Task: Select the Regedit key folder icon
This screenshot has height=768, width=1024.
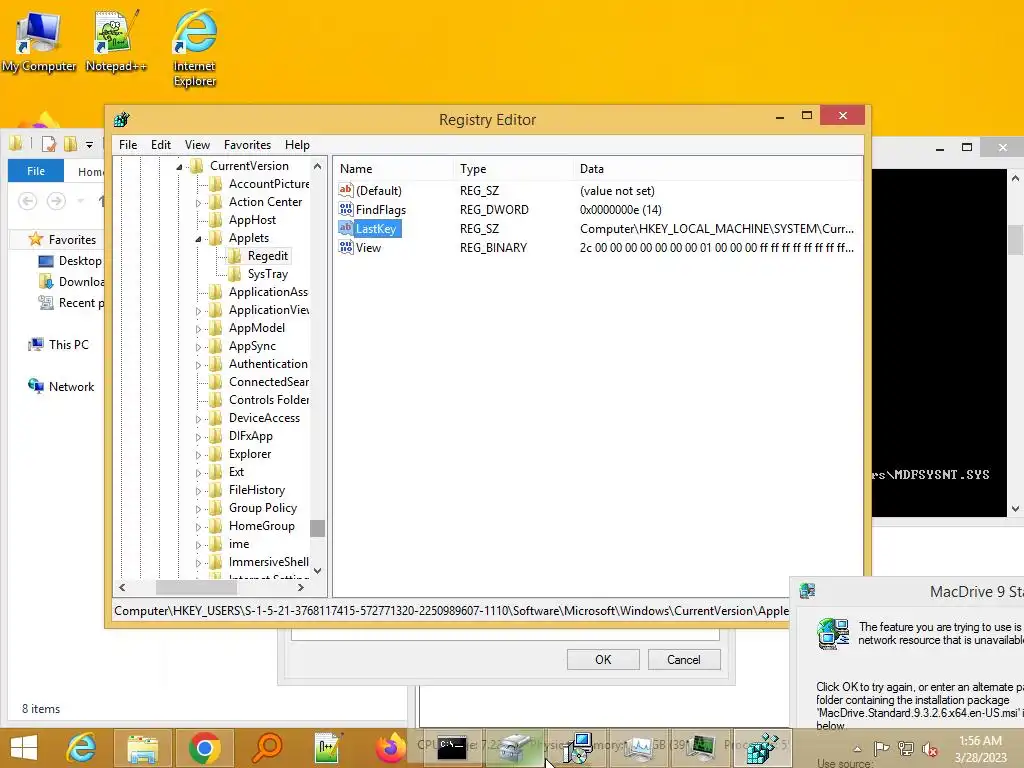Action: (234, 256)
